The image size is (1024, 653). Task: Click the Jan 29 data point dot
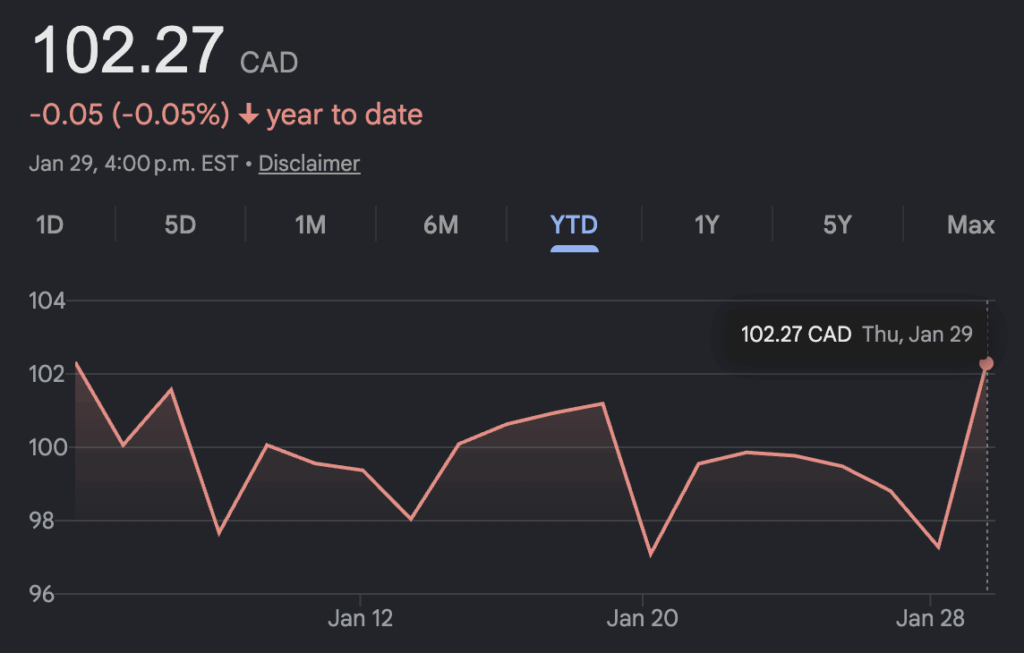point(987,363)
